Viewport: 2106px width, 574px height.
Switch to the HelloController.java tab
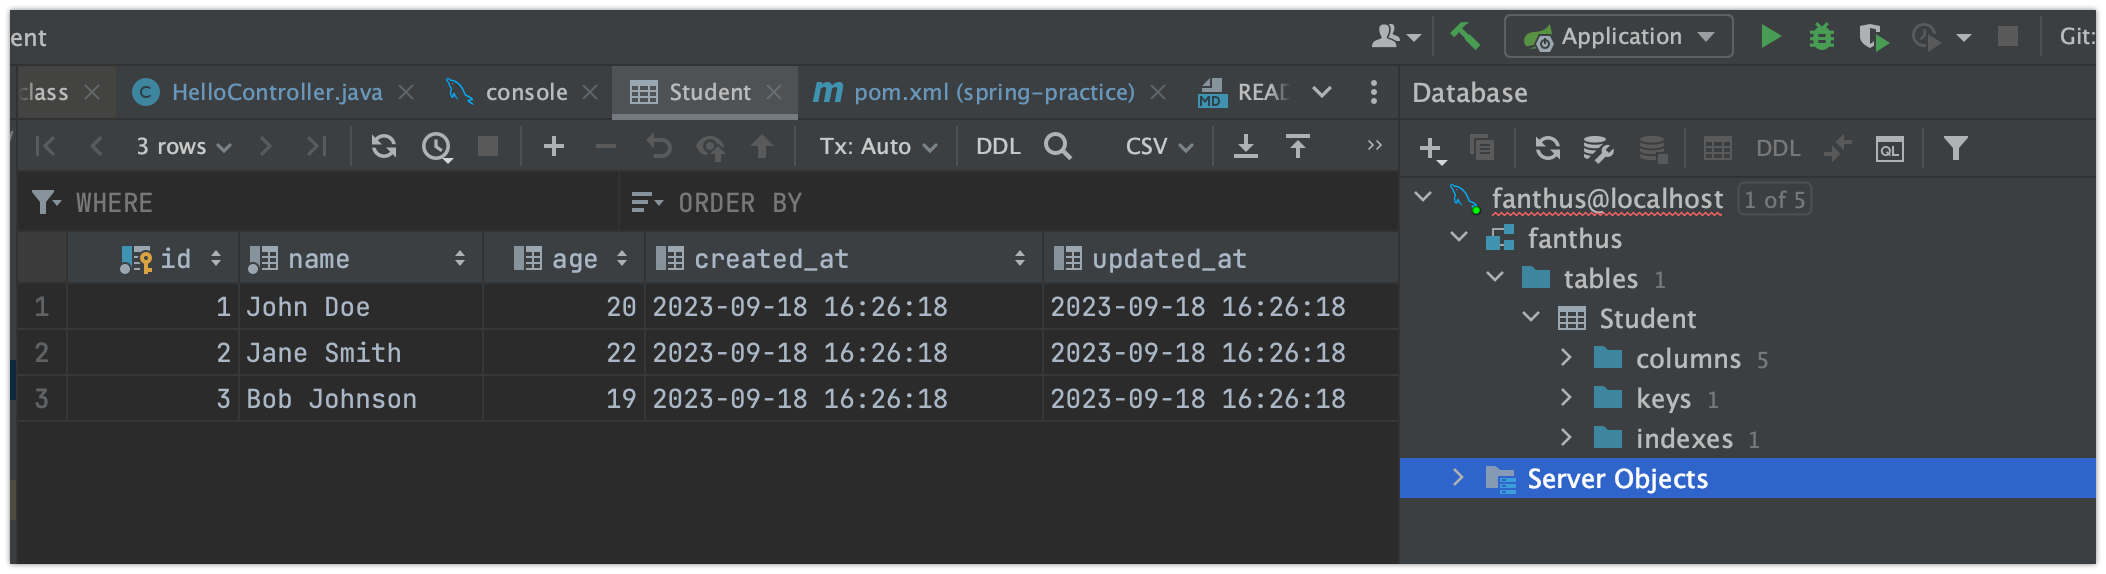(276, 93)
